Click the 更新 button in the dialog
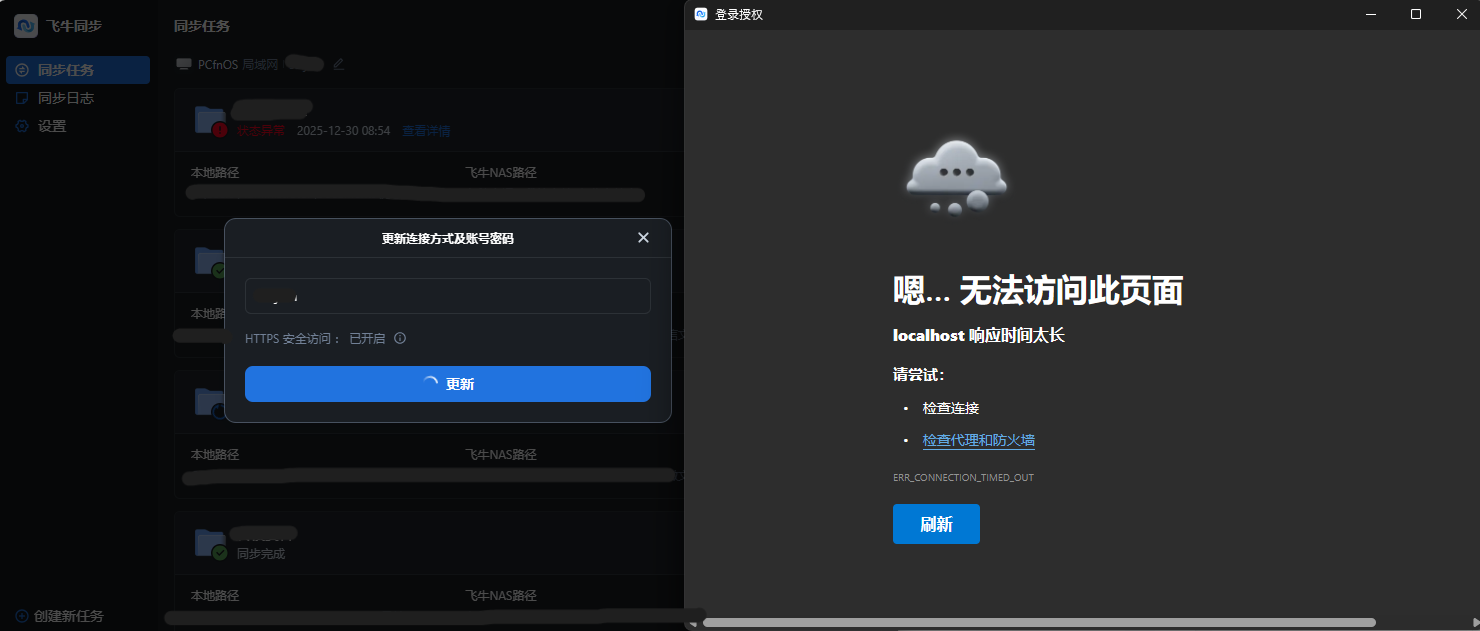 [x=447, y=384]
